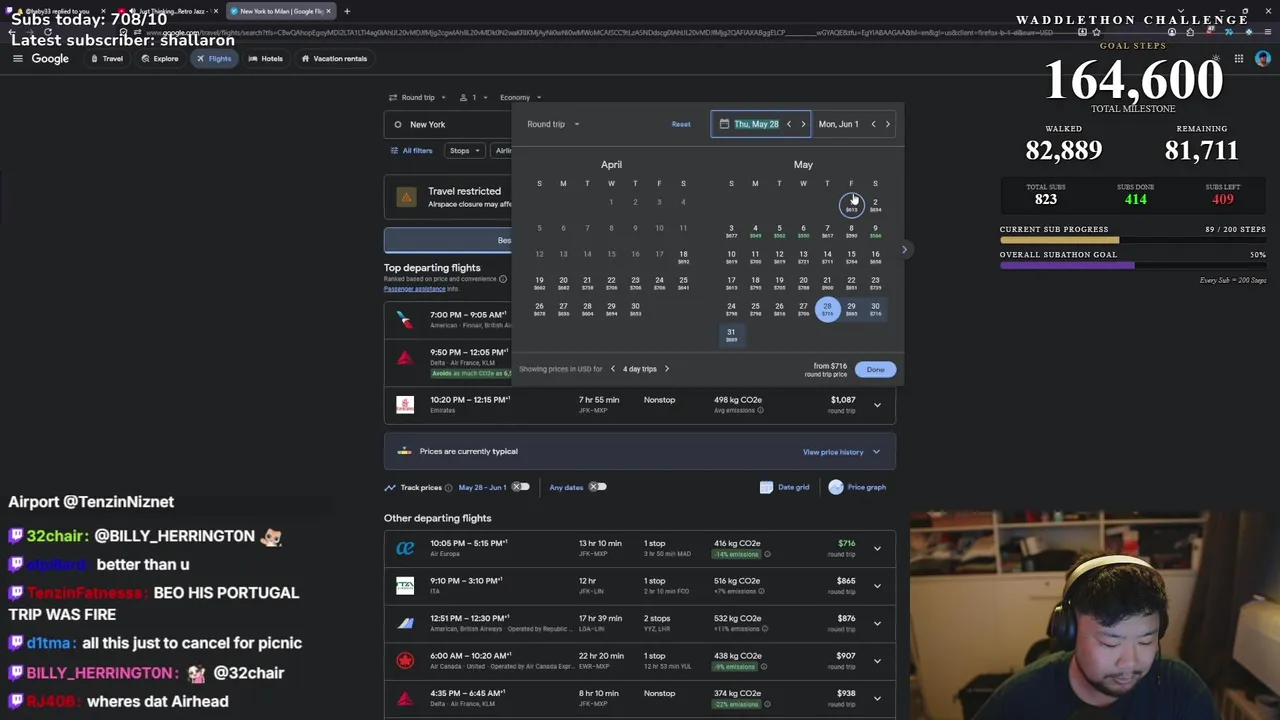Image resolution: width=1280 pixels, height=720 pixels.
Task: Click the ranking info icon
Action: pyautogui.click(x=503, y=279)
